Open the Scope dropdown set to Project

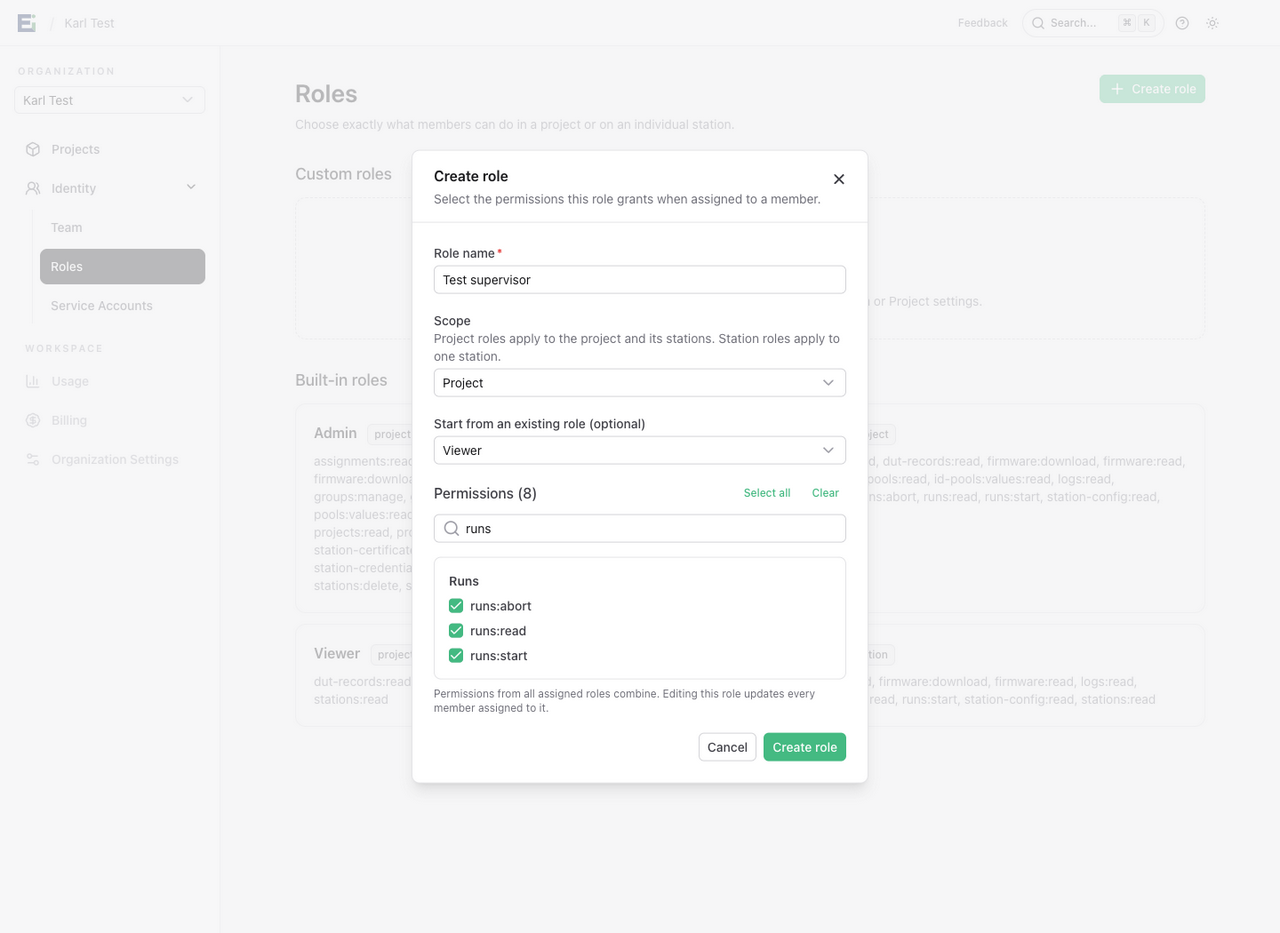point(640,383)
